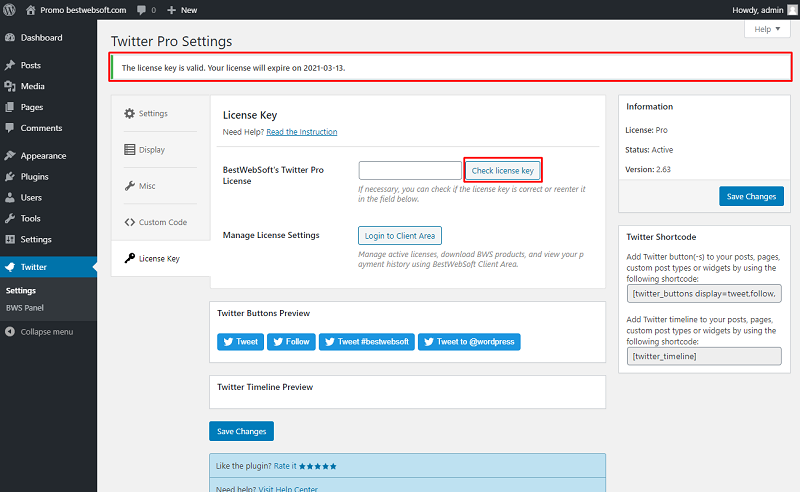Click the Promo bestwebsoft.com site name
Screen dimensions: 800x492
point(83,10)
